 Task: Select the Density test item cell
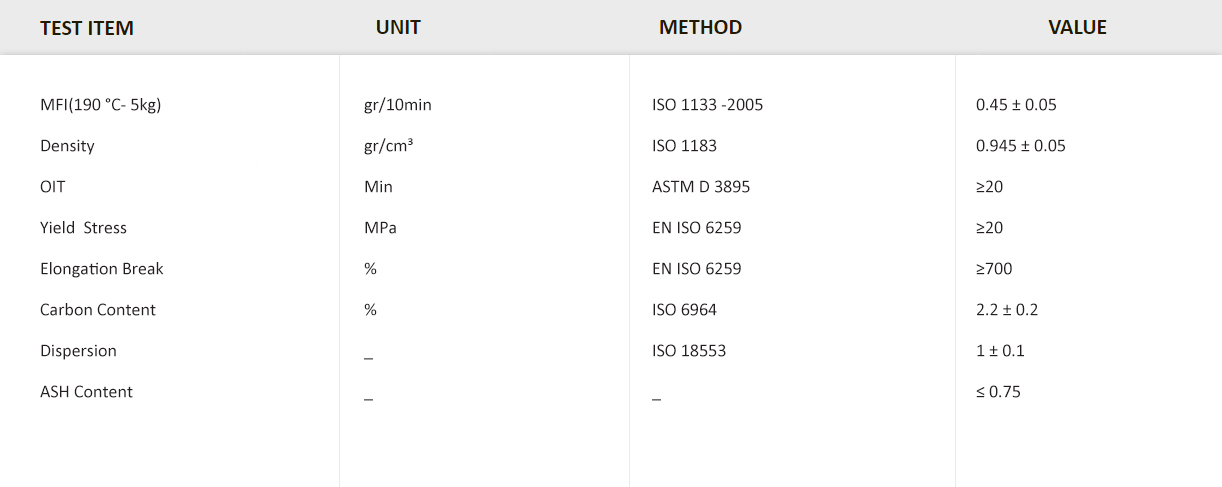pyautogui.click(x=67, y=146)
